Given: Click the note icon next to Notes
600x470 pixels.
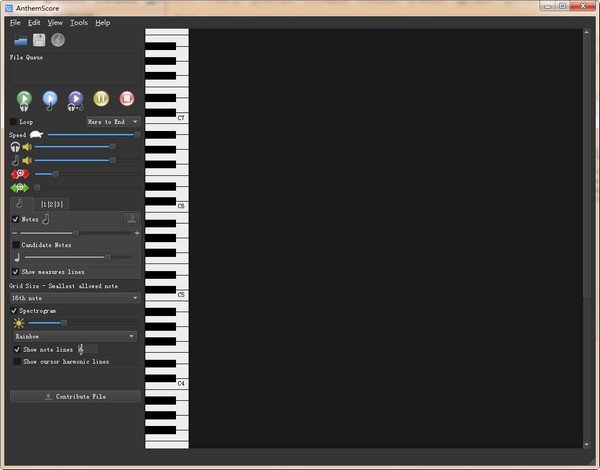Looking at the screenshot, I should (46, 219).
